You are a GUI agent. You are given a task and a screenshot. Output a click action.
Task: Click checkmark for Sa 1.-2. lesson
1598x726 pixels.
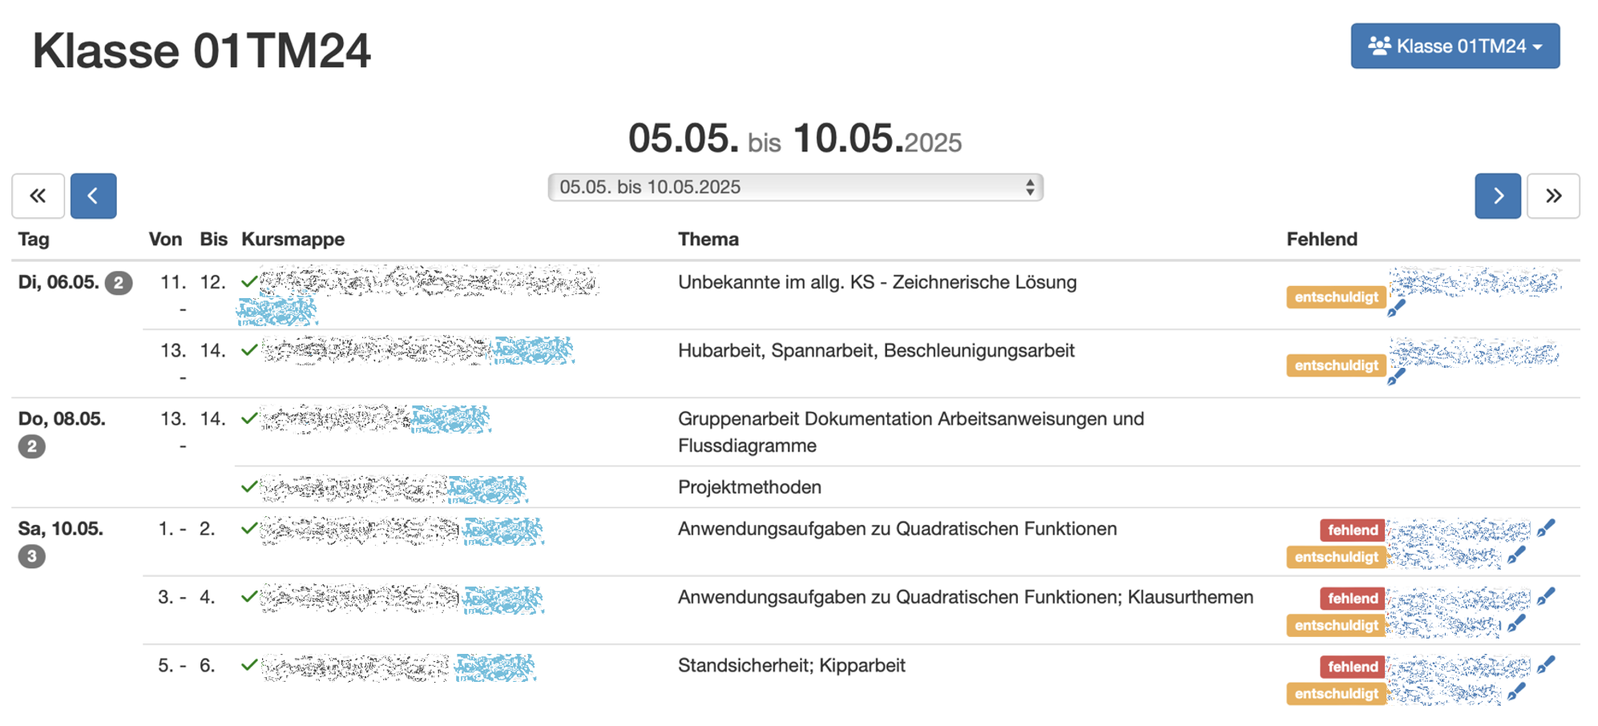(249, 529)
